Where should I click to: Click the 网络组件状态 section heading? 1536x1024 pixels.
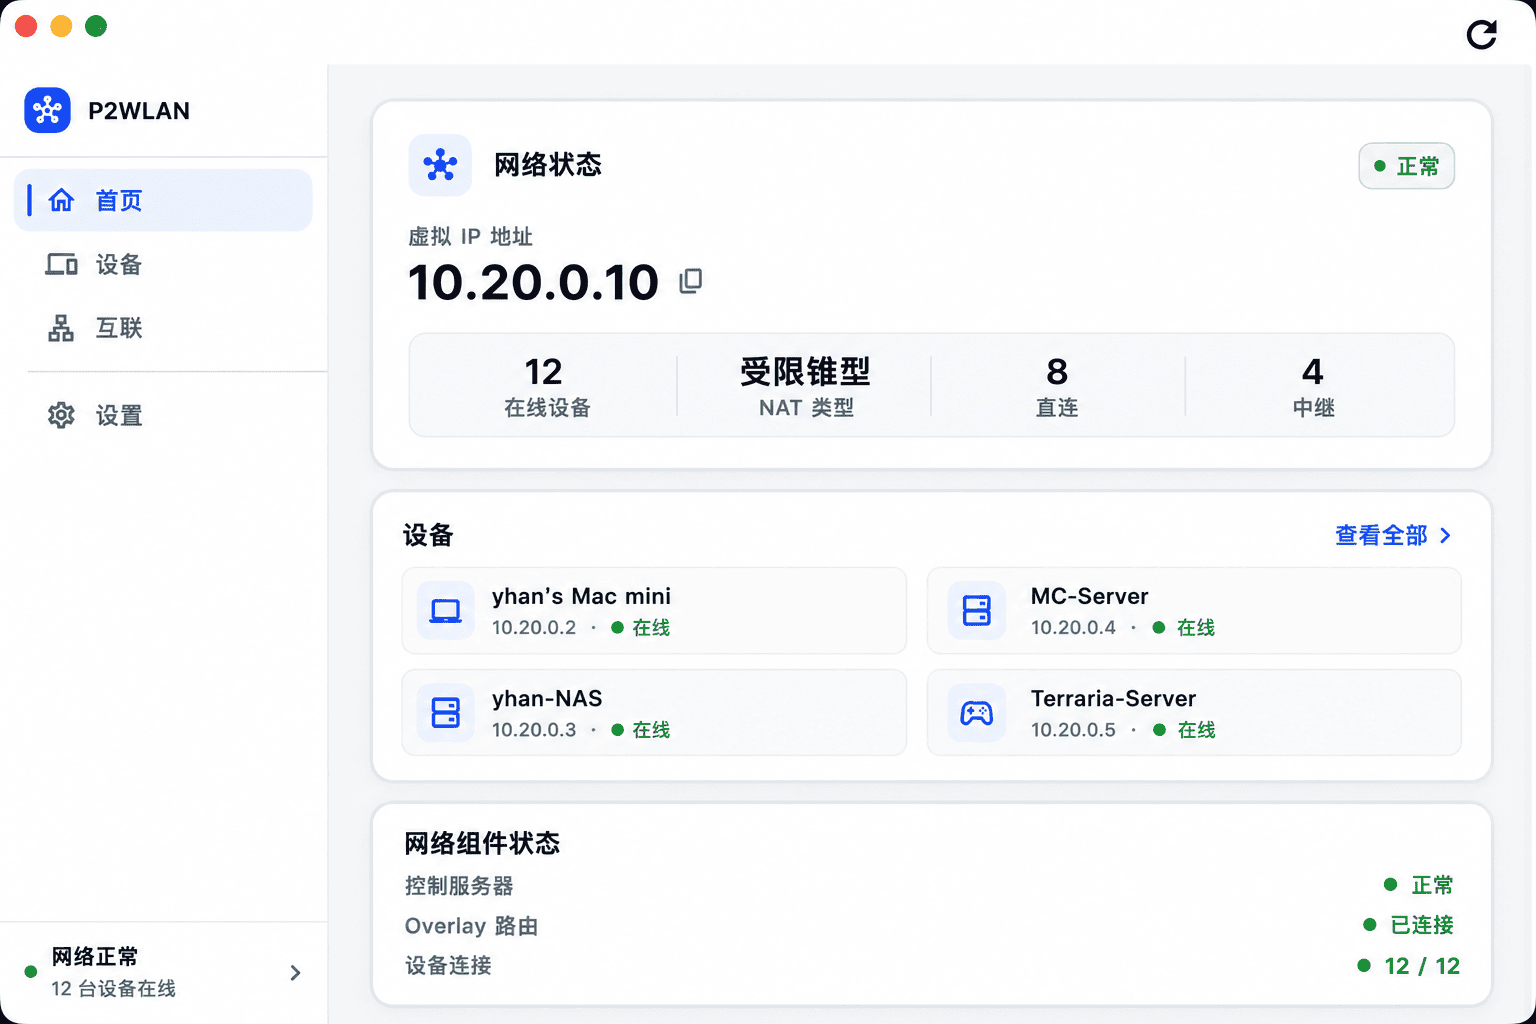[x=482, y=844]
